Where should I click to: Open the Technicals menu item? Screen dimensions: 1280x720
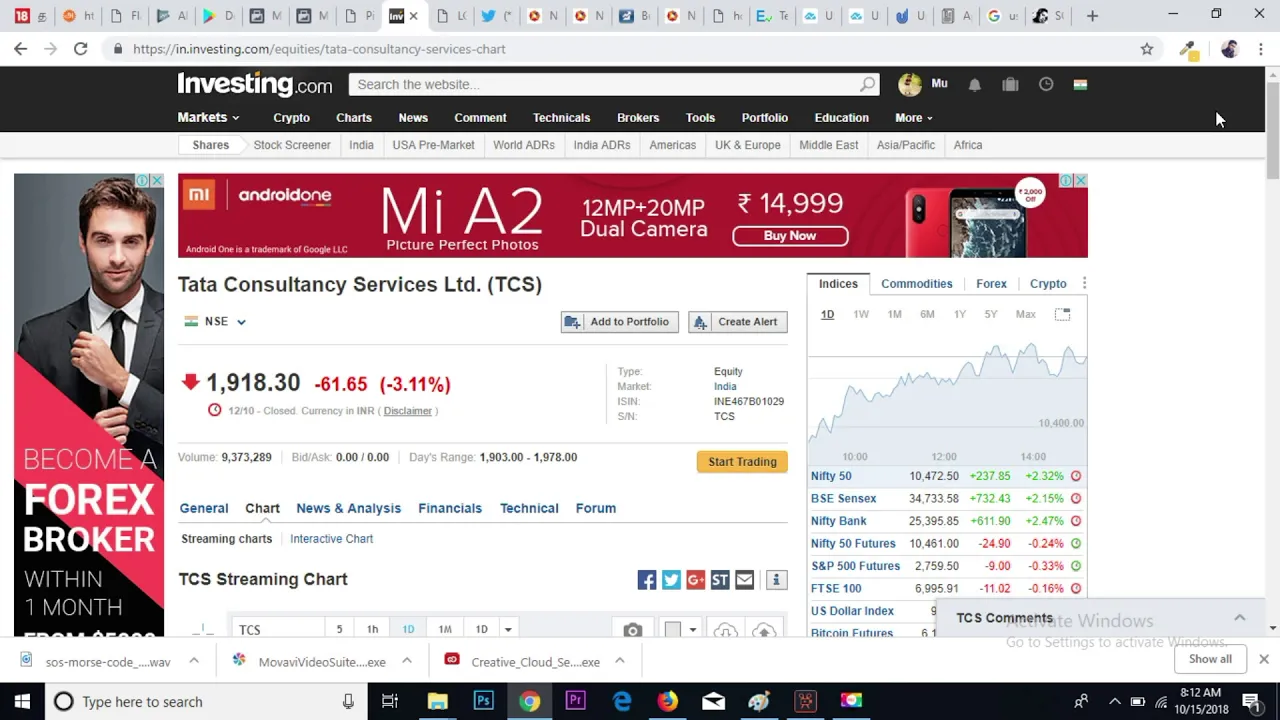click(x=561, y=118)
